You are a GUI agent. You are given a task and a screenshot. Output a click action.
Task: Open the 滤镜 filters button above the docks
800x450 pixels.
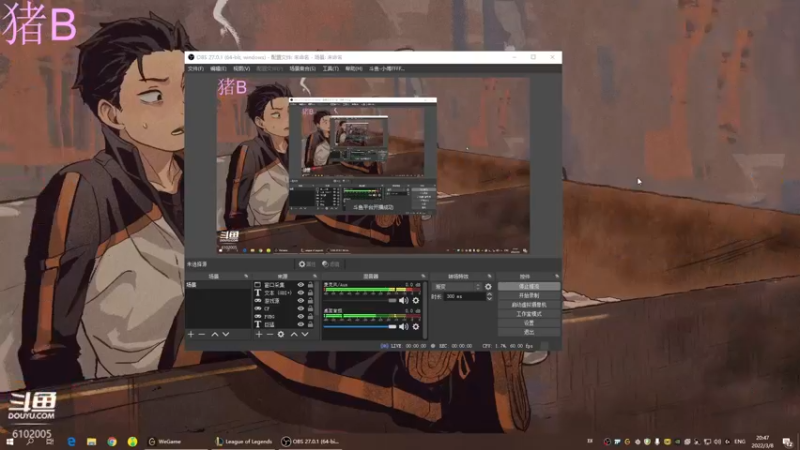(331, 264)
